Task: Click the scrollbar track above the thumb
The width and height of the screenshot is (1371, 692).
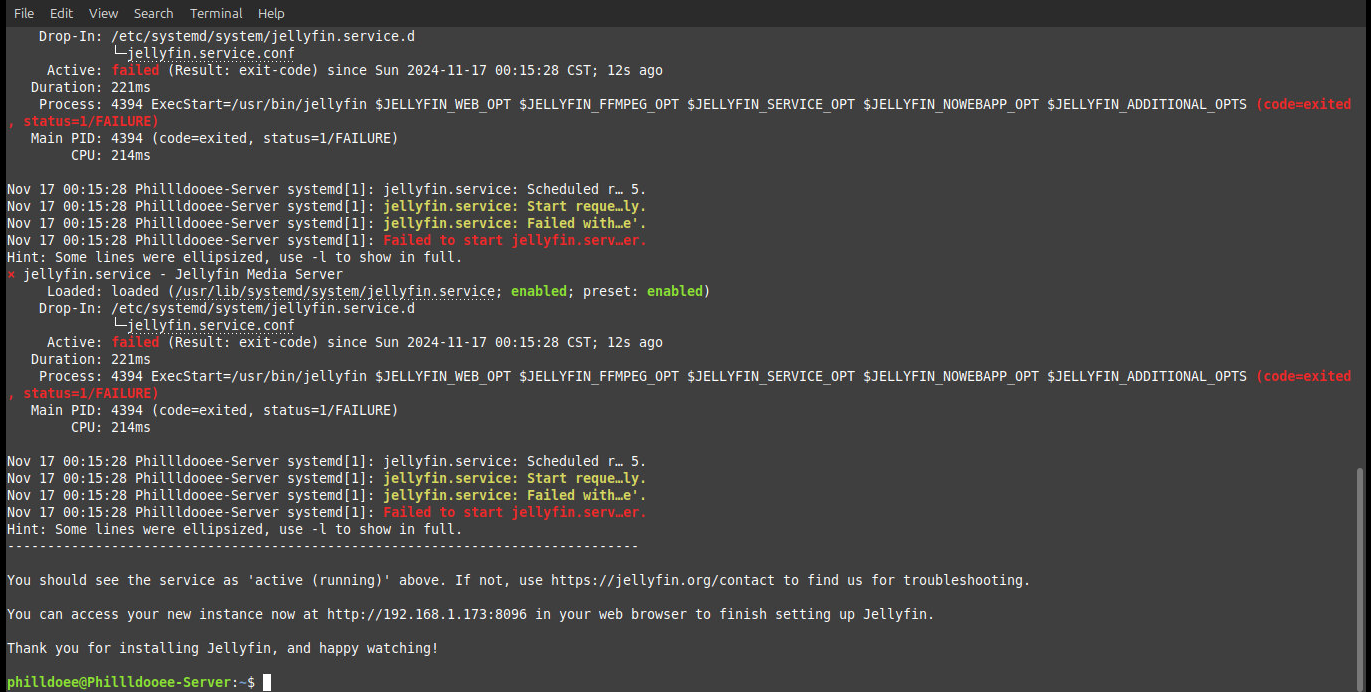Action: coord(1359,250)
